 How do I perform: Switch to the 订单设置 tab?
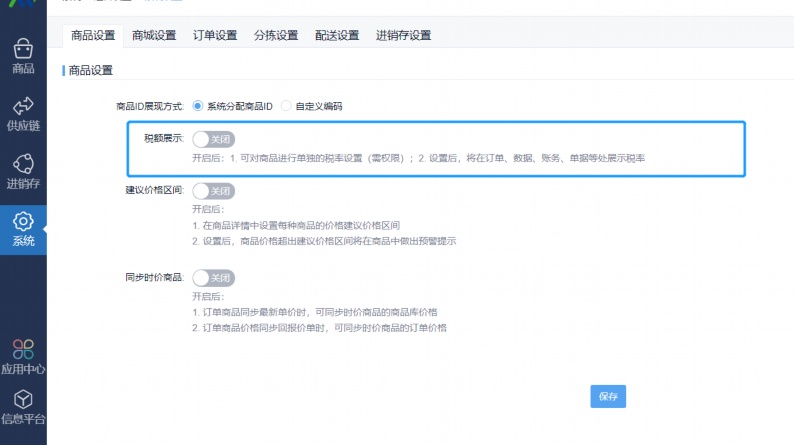tap(215, 35)
